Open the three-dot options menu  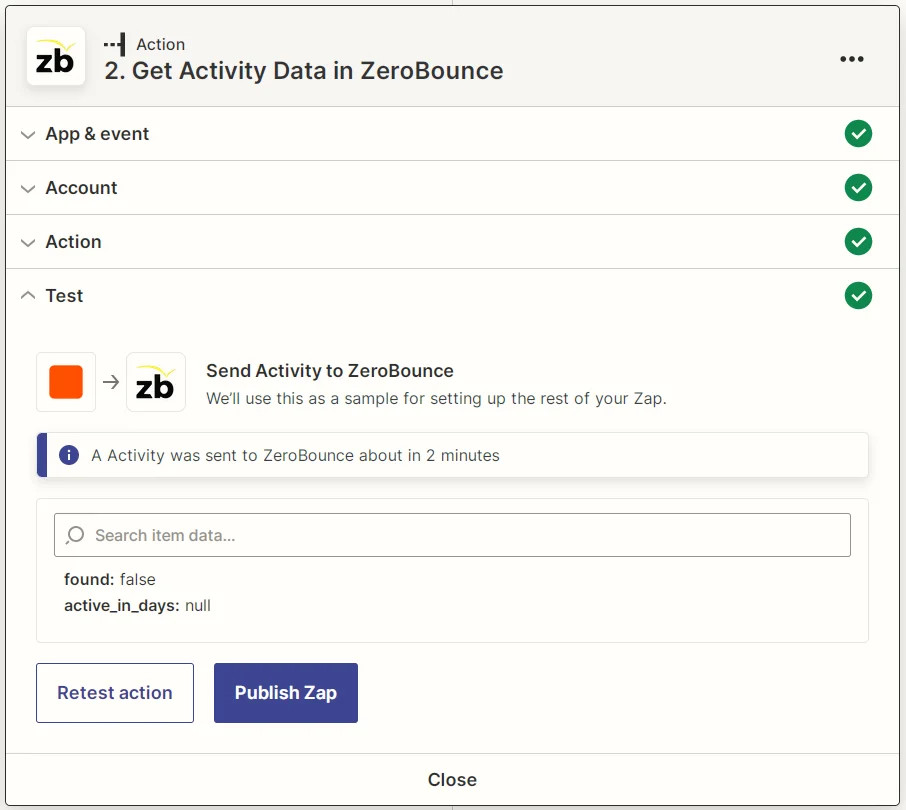(x=851, y=59)
